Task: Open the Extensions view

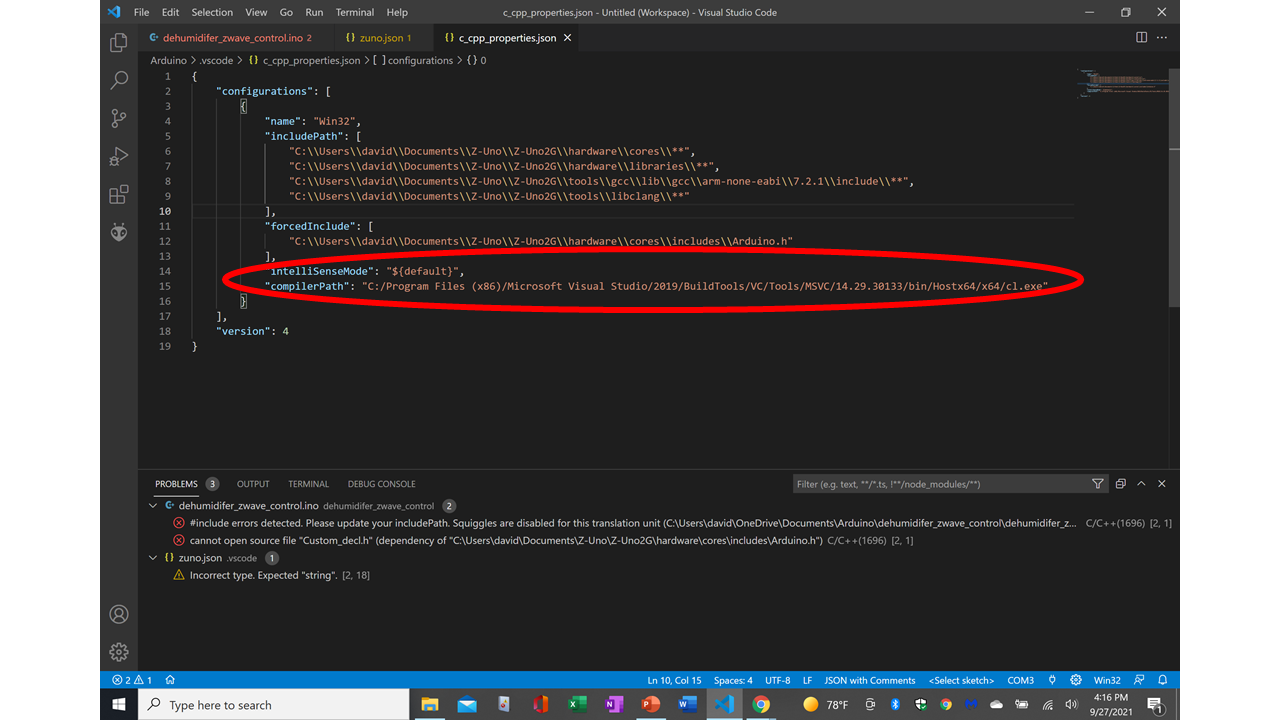Action: tap(119, 194)
